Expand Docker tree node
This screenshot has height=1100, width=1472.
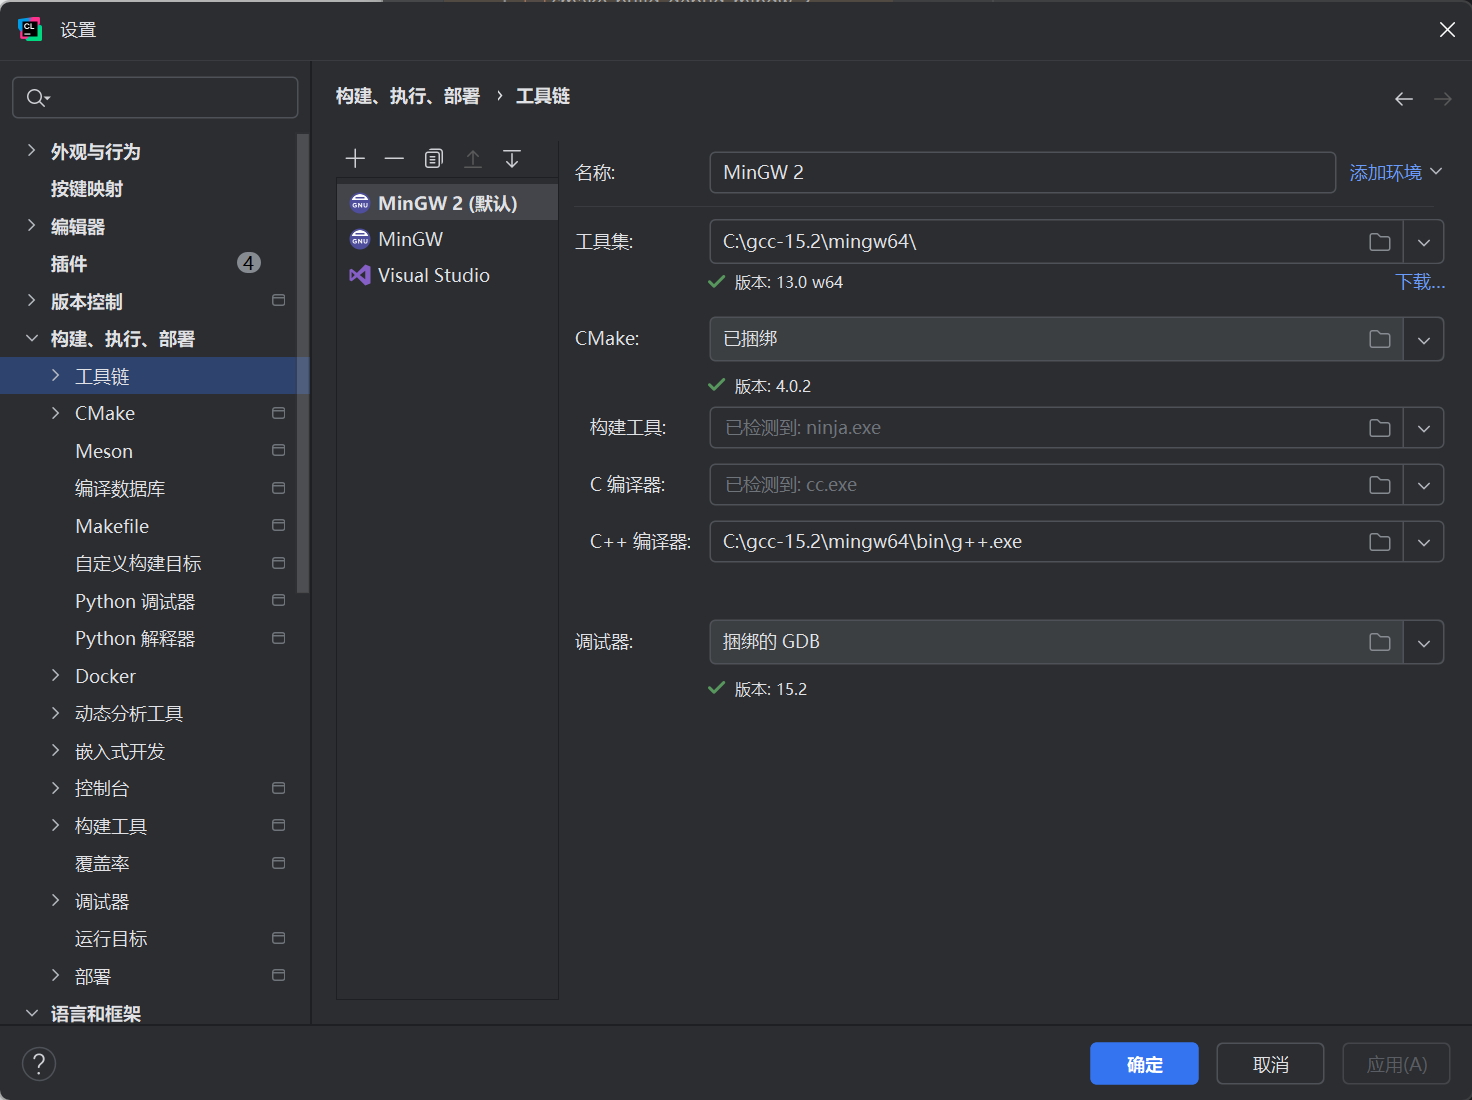(55, 676)
